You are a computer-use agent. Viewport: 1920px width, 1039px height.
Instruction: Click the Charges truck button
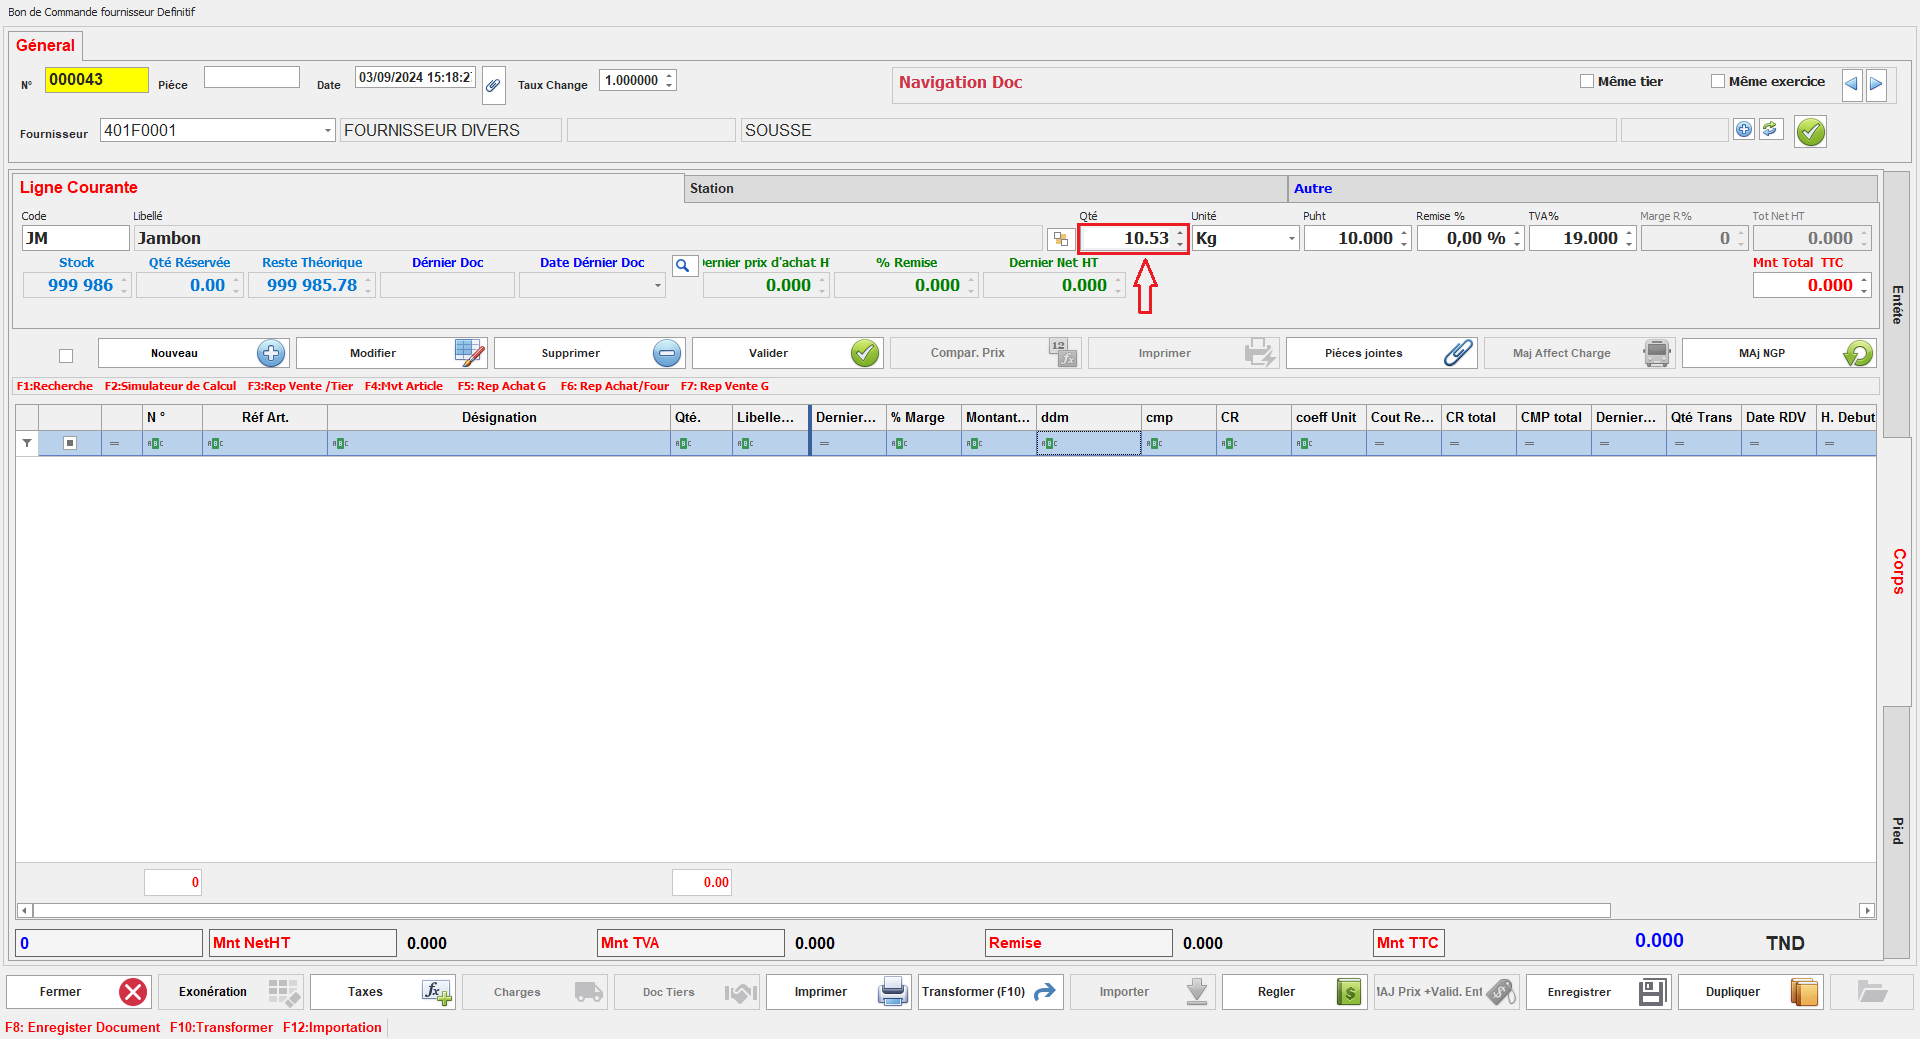535,992
